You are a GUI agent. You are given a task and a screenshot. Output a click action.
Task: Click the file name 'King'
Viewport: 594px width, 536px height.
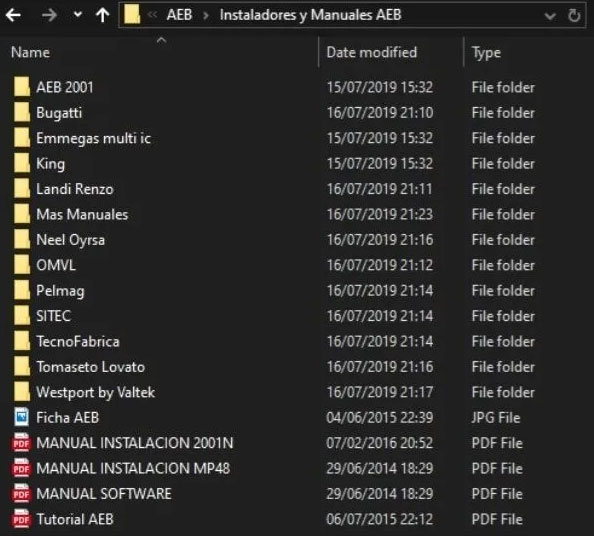(x=51, y=164)
